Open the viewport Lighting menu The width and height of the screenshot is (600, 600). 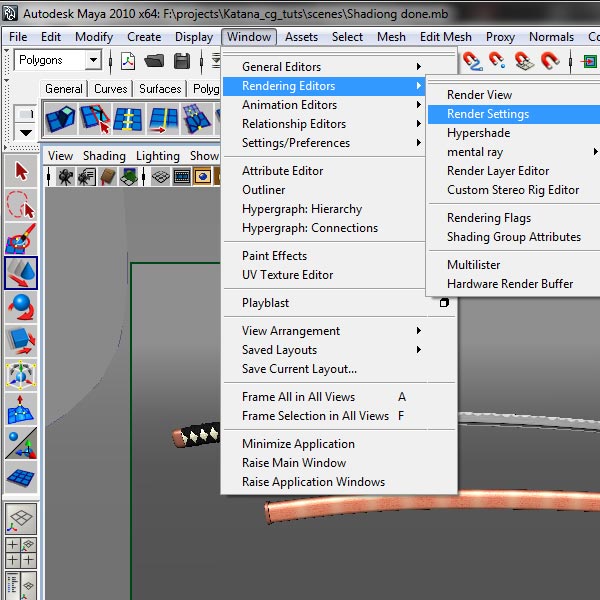158,156
